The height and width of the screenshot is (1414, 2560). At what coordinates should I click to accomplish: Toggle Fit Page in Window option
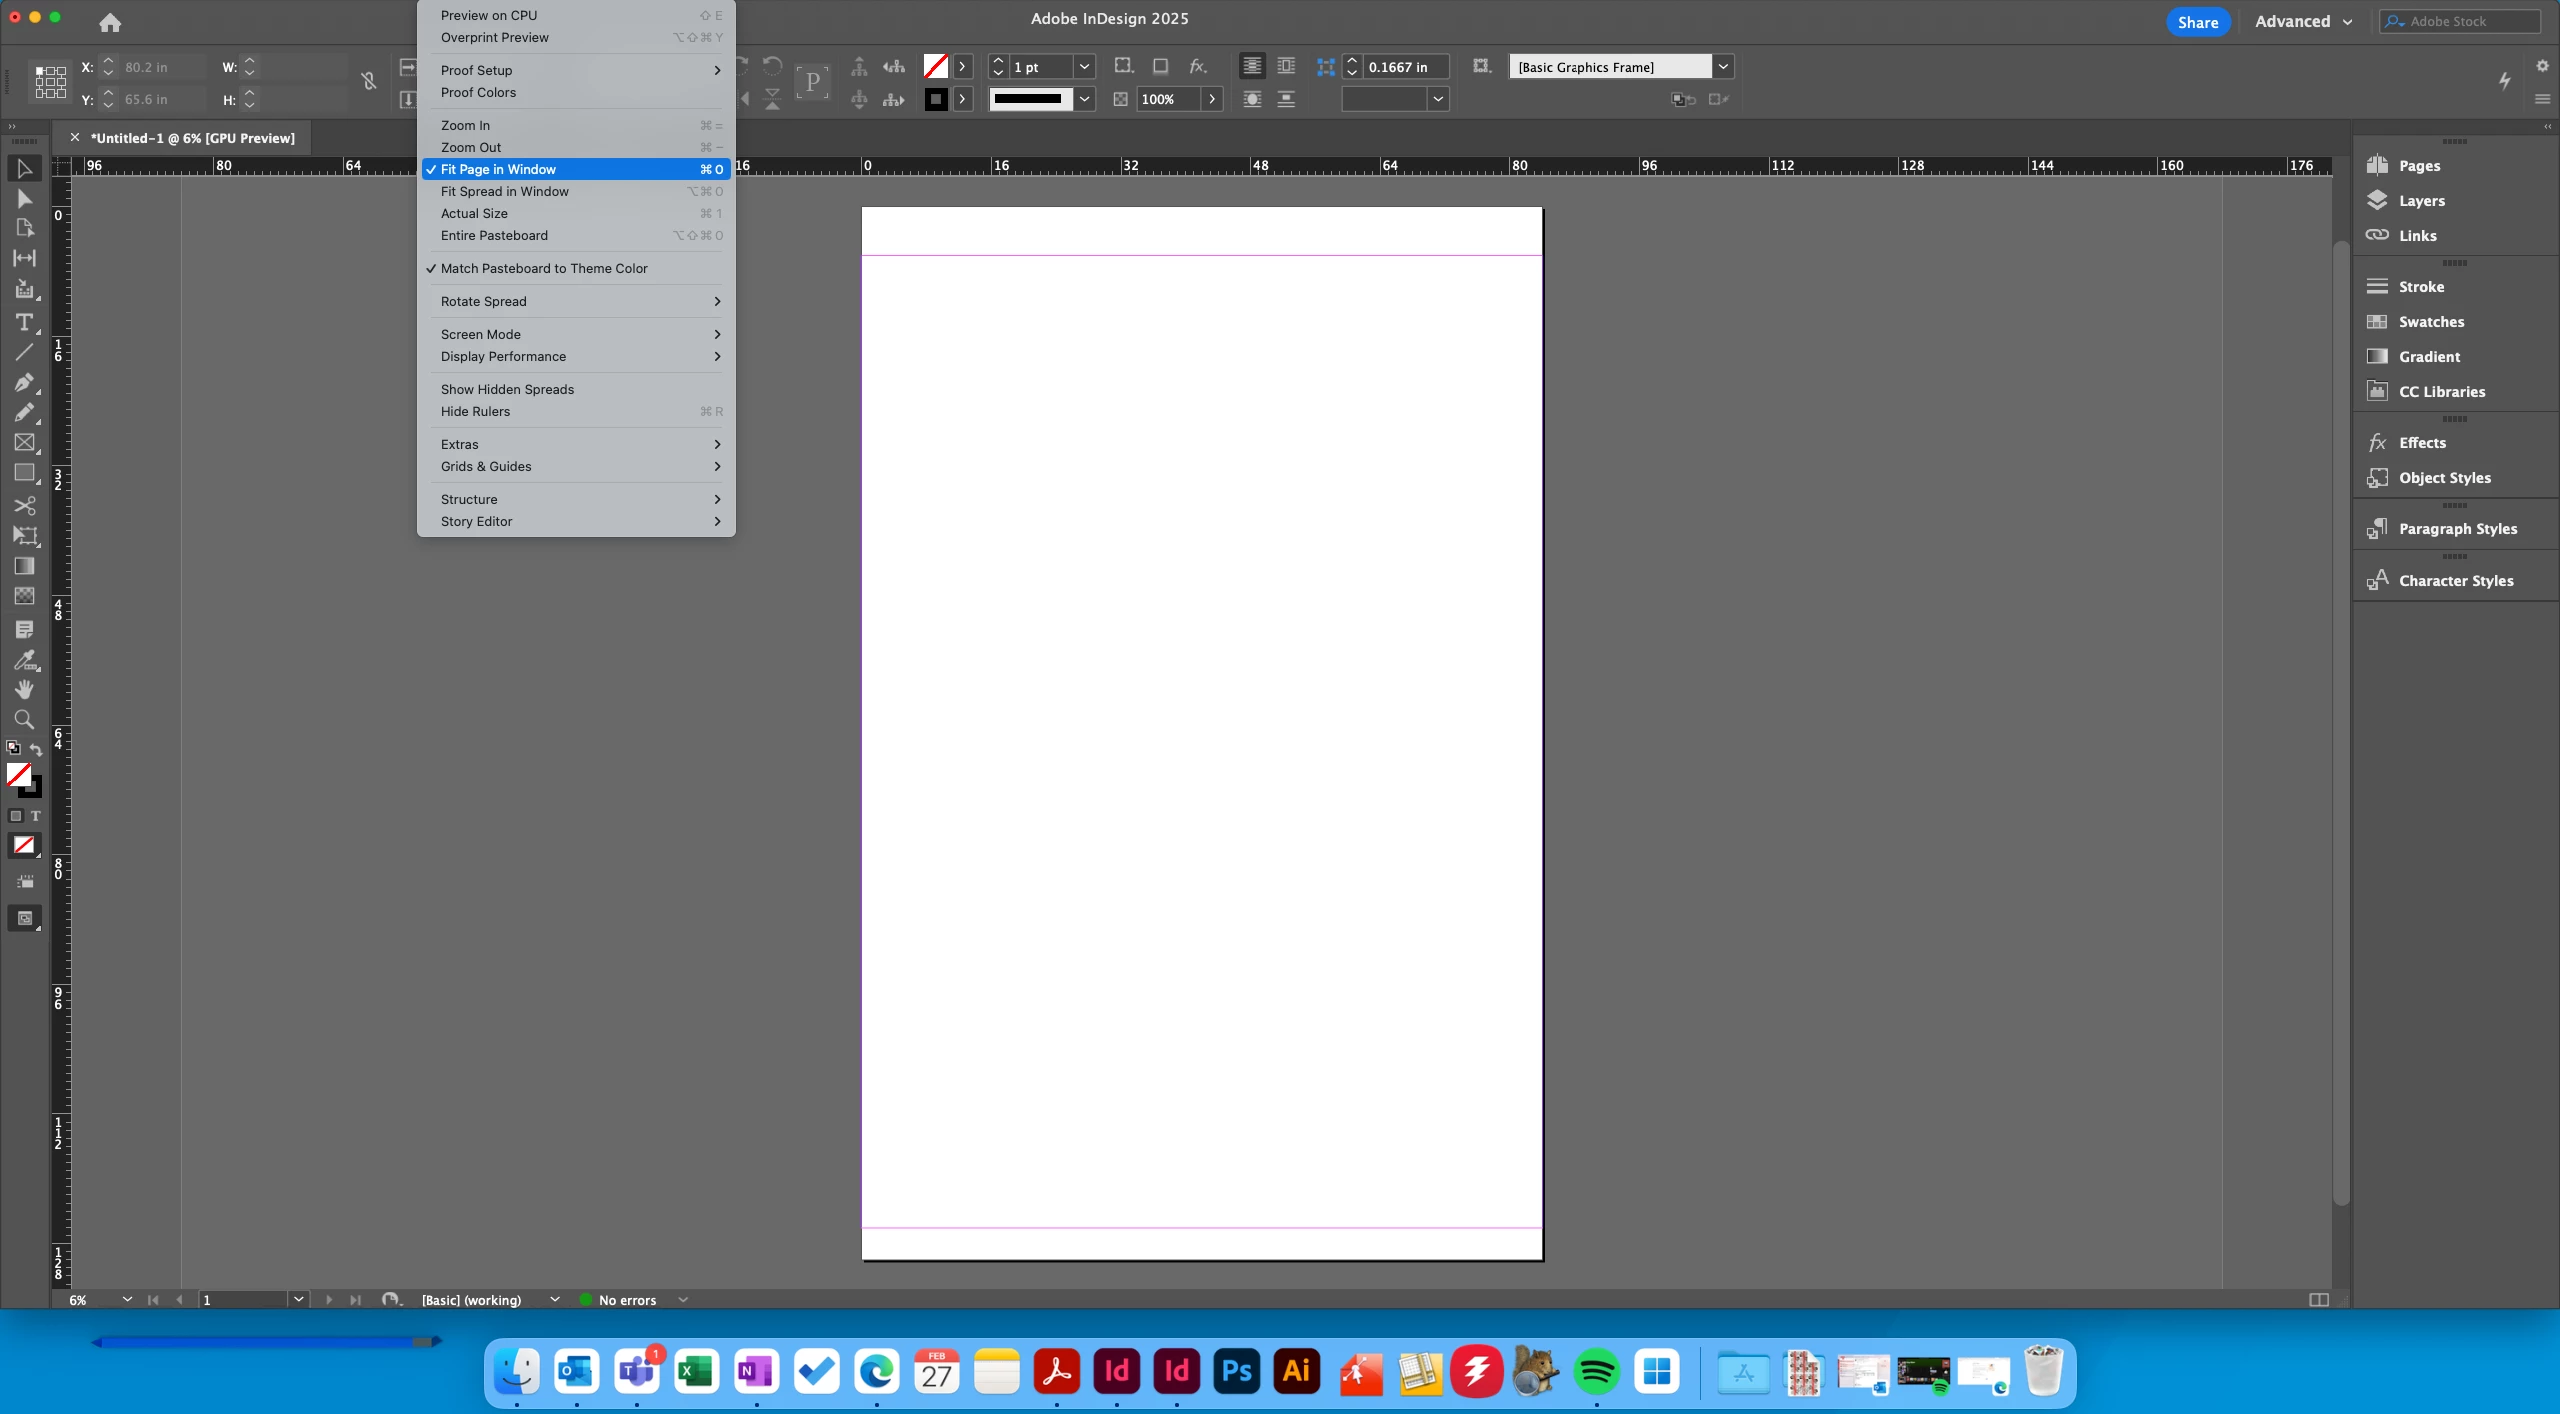click(x=498, y=169)
